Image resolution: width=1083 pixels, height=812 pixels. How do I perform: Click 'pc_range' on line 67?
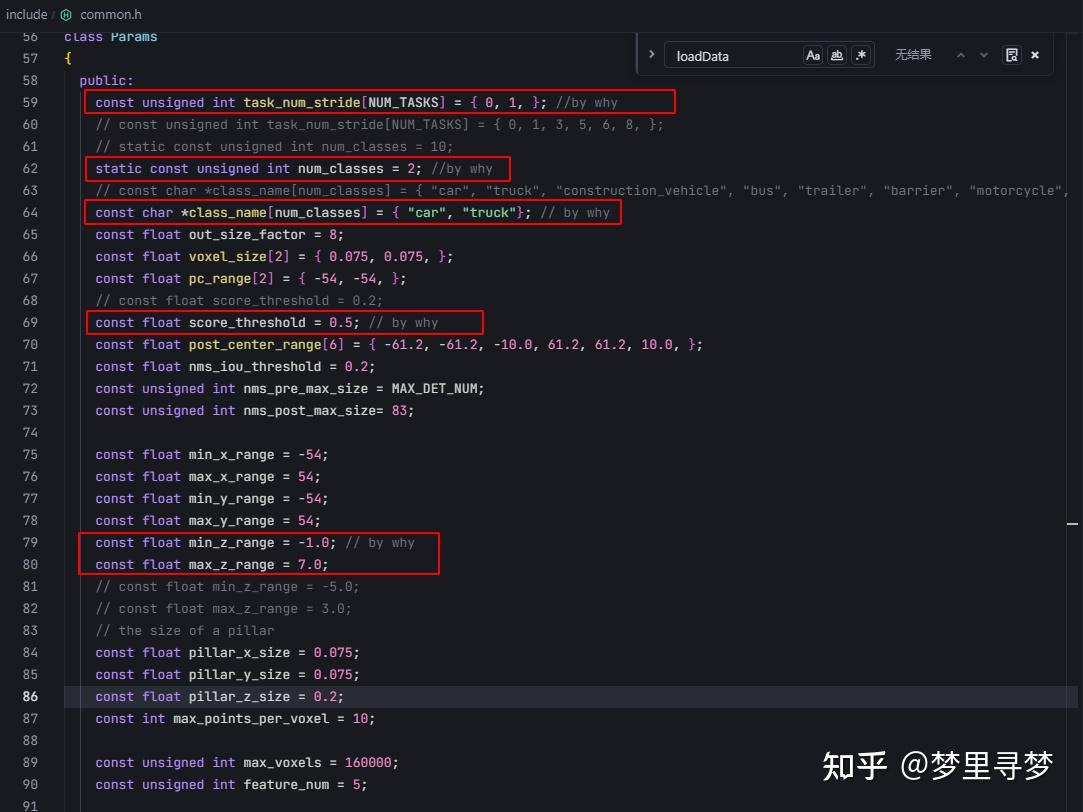coord(220,279)
